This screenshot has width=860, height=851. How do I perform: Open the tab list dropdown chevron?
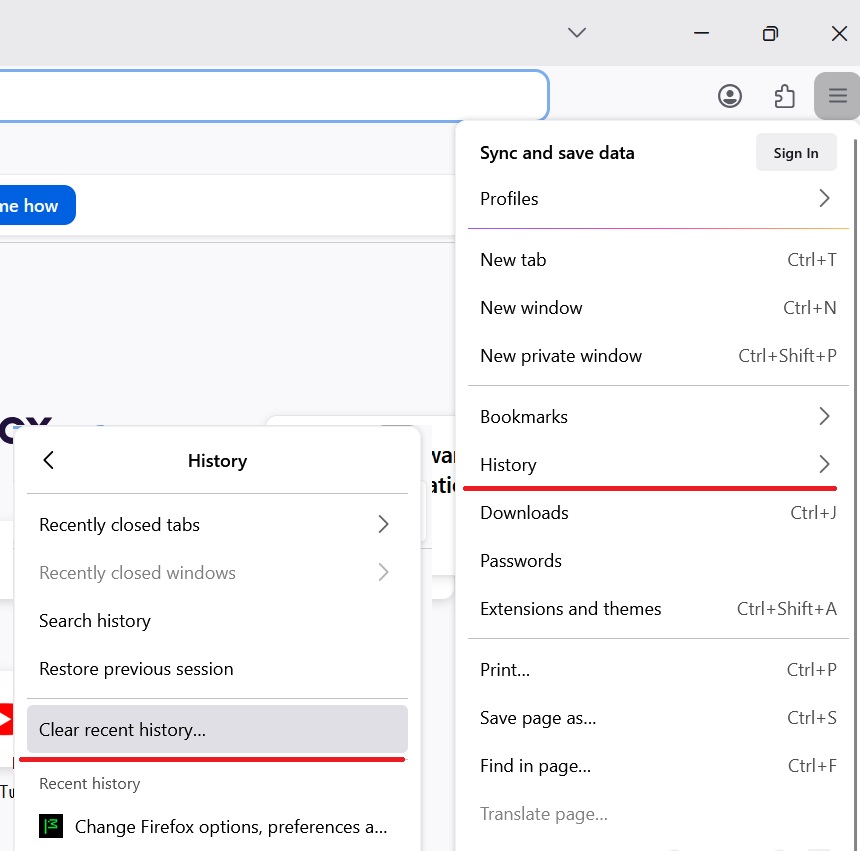[576, 32]
